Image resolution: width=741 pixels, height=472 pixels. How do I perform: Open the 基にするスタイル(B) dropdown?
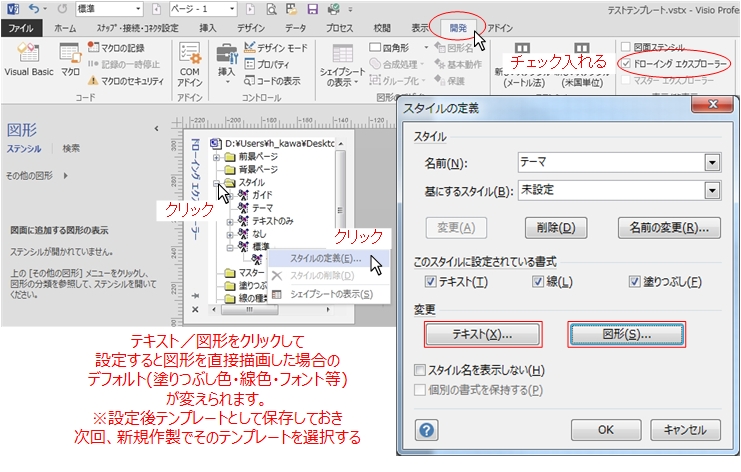(712, 191)
